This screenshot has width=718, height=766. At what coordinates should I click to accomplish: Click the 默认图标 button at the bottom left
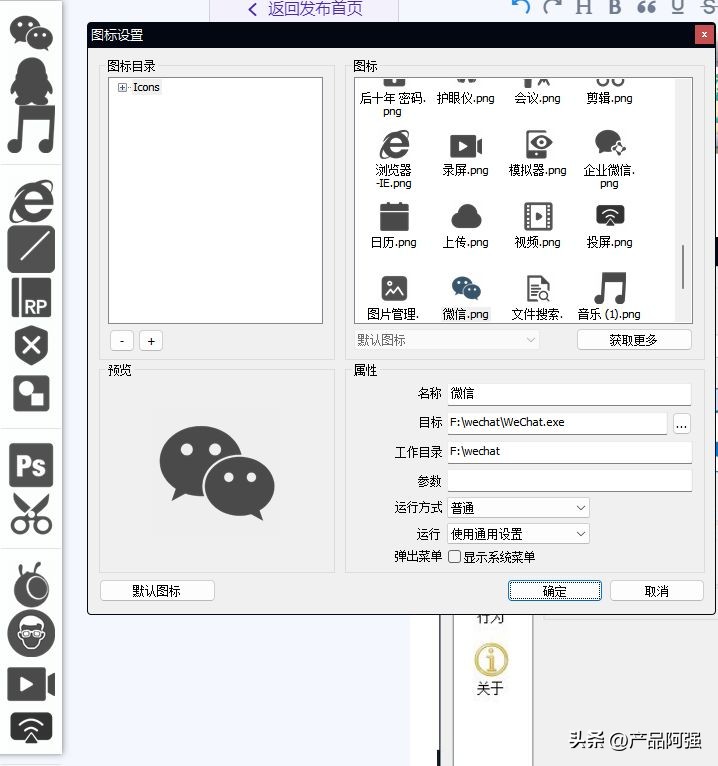point(157,591)
